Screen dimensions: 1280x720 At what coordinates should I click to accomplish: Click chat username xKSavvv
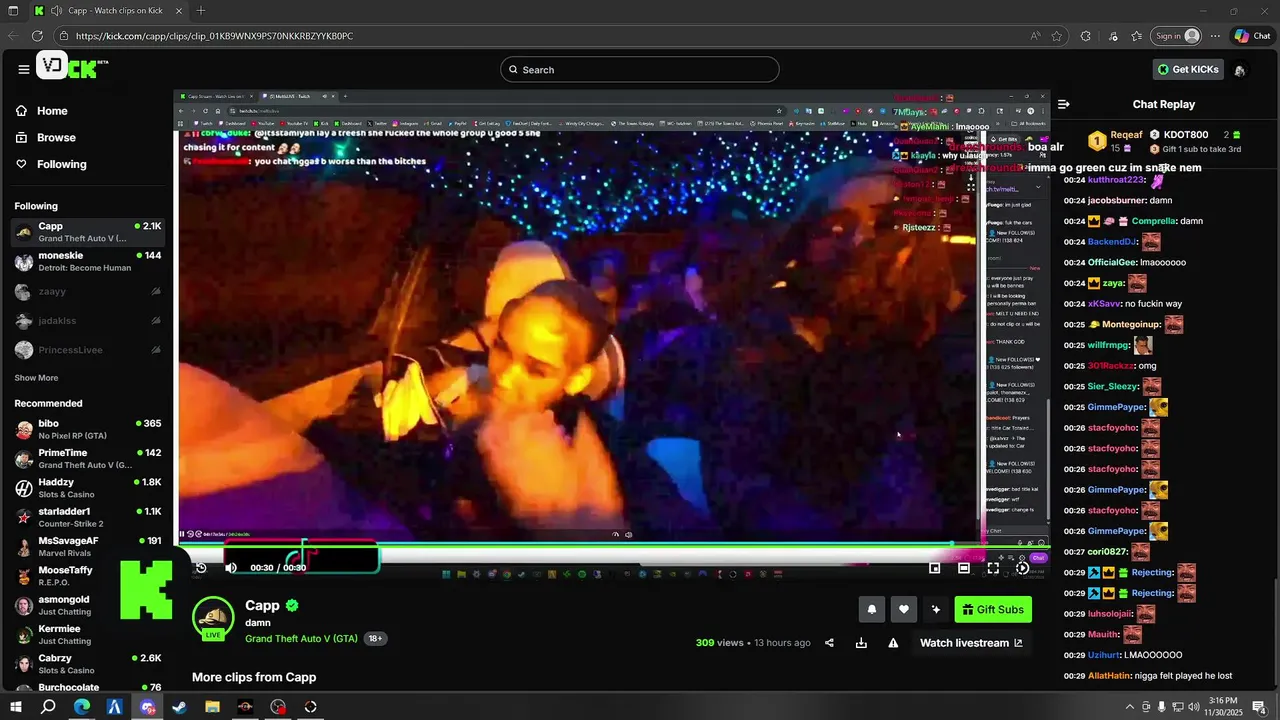click(x=1104, y=303)
